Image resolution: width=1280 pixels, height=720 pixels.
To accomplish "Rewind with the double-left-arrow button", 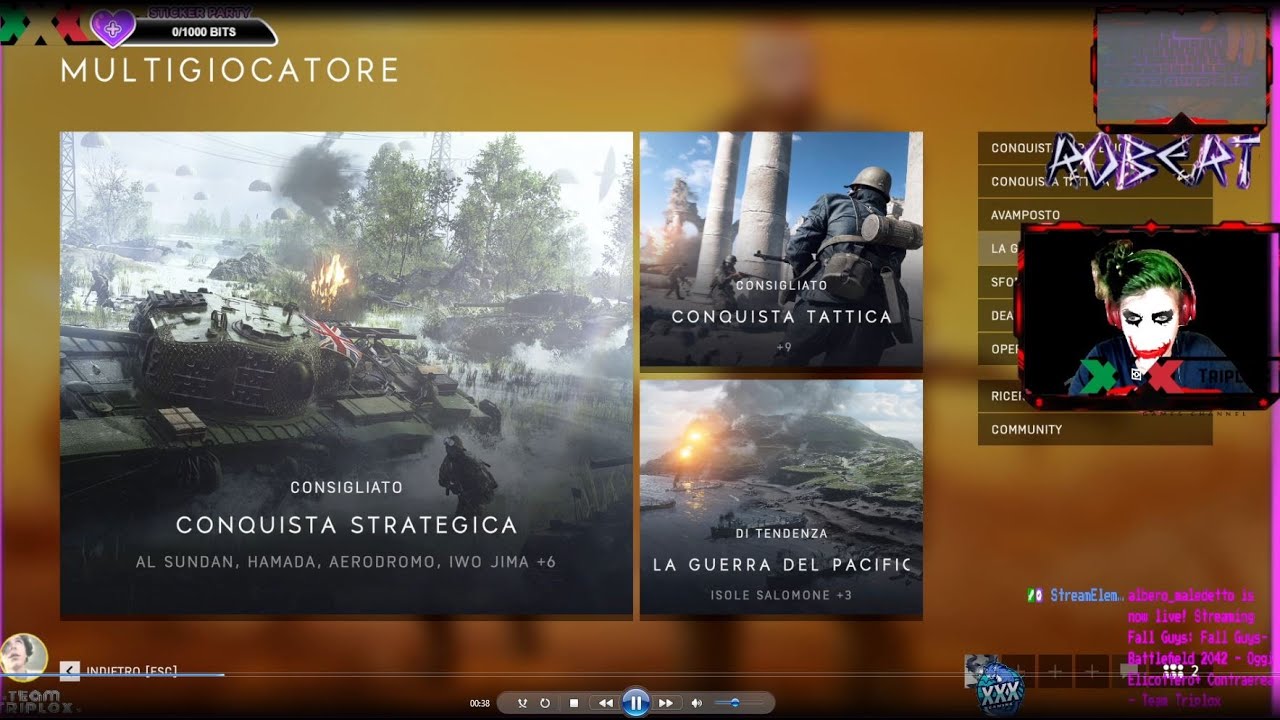I will pyautogui.click(x=605, y=703).
